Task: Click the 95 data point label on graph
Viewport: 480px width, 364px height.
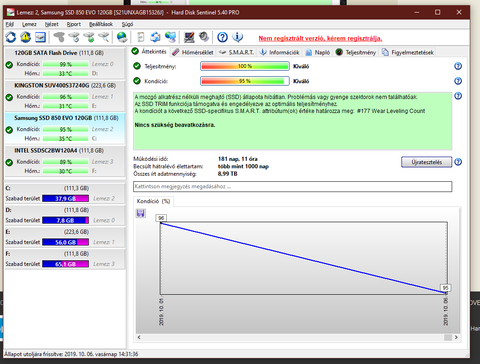Action: (x=445, y=288)
